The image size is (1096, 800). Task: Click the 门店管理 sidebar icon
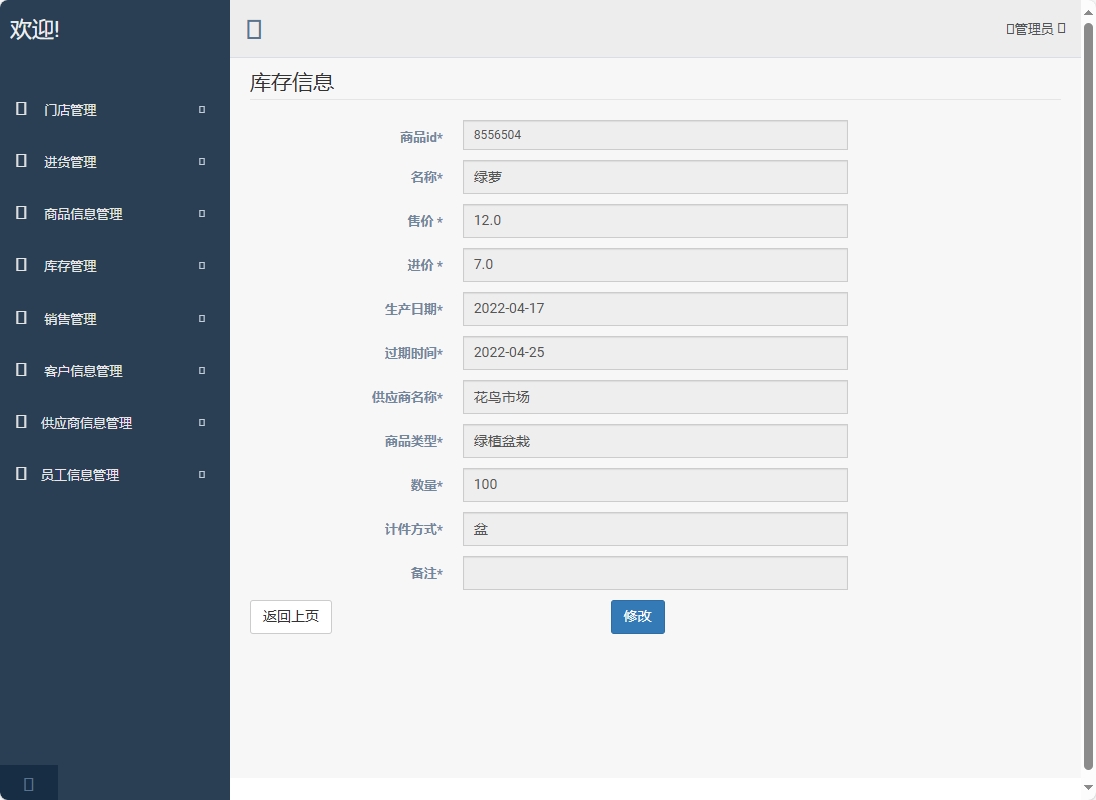point(20,110)
